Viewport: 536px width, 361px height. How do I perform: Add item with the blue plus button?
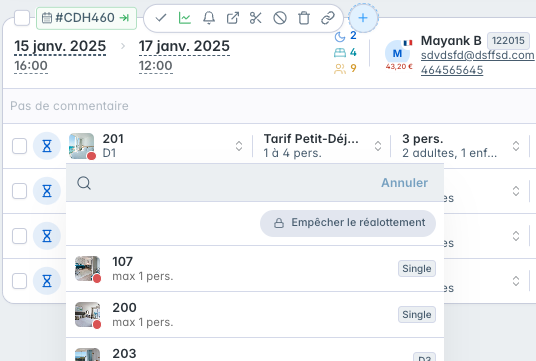(x=363, y=18)
